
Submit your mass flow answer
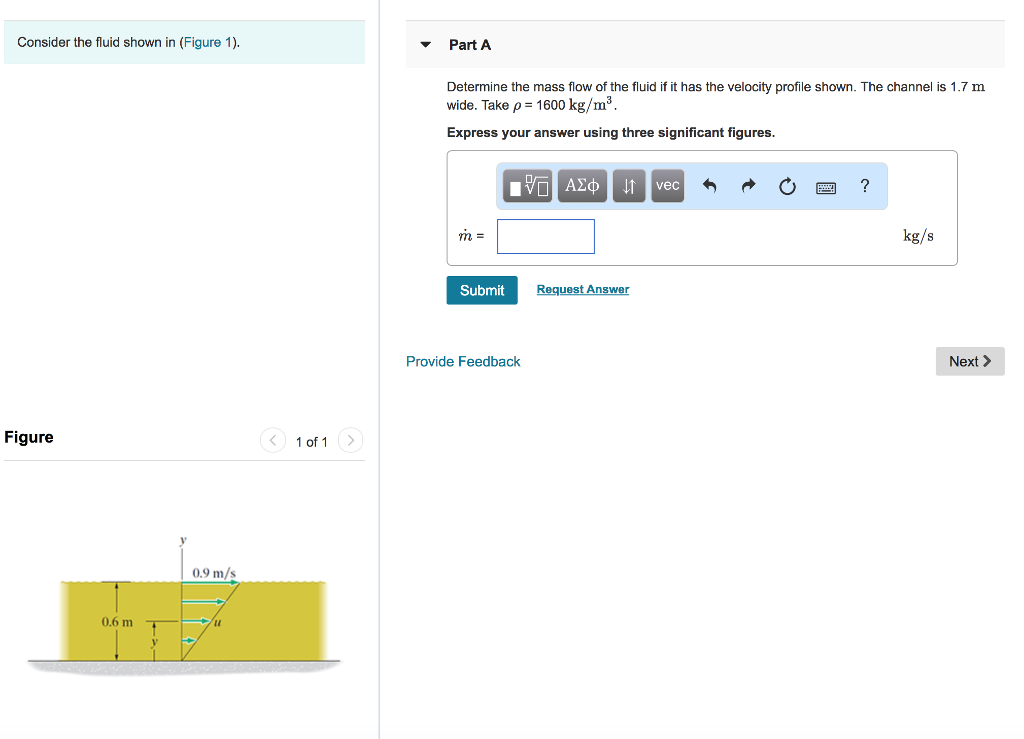click(482, 290)
